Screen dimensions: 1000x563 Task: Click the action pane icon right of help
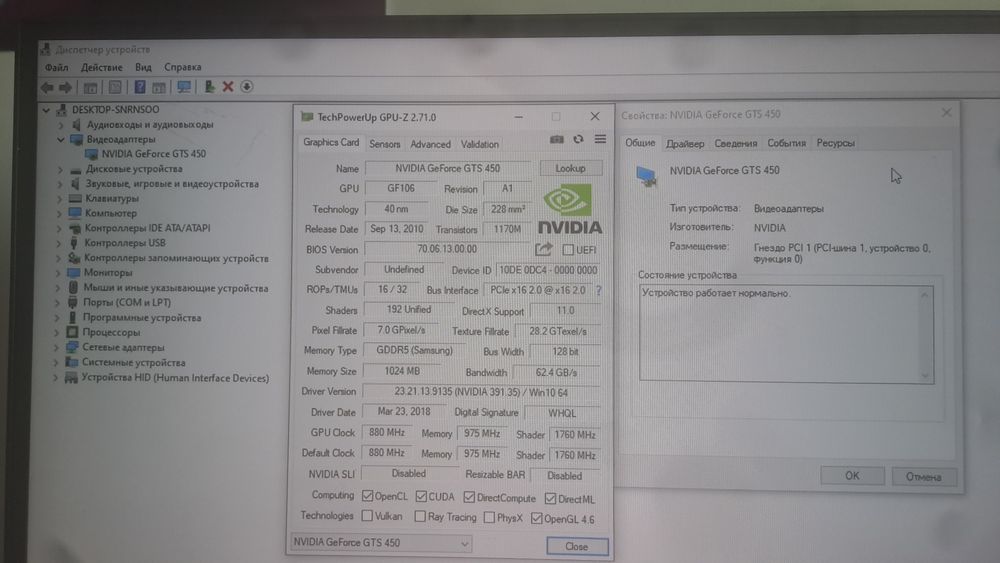pyautogui.click(x=159, y=87)
